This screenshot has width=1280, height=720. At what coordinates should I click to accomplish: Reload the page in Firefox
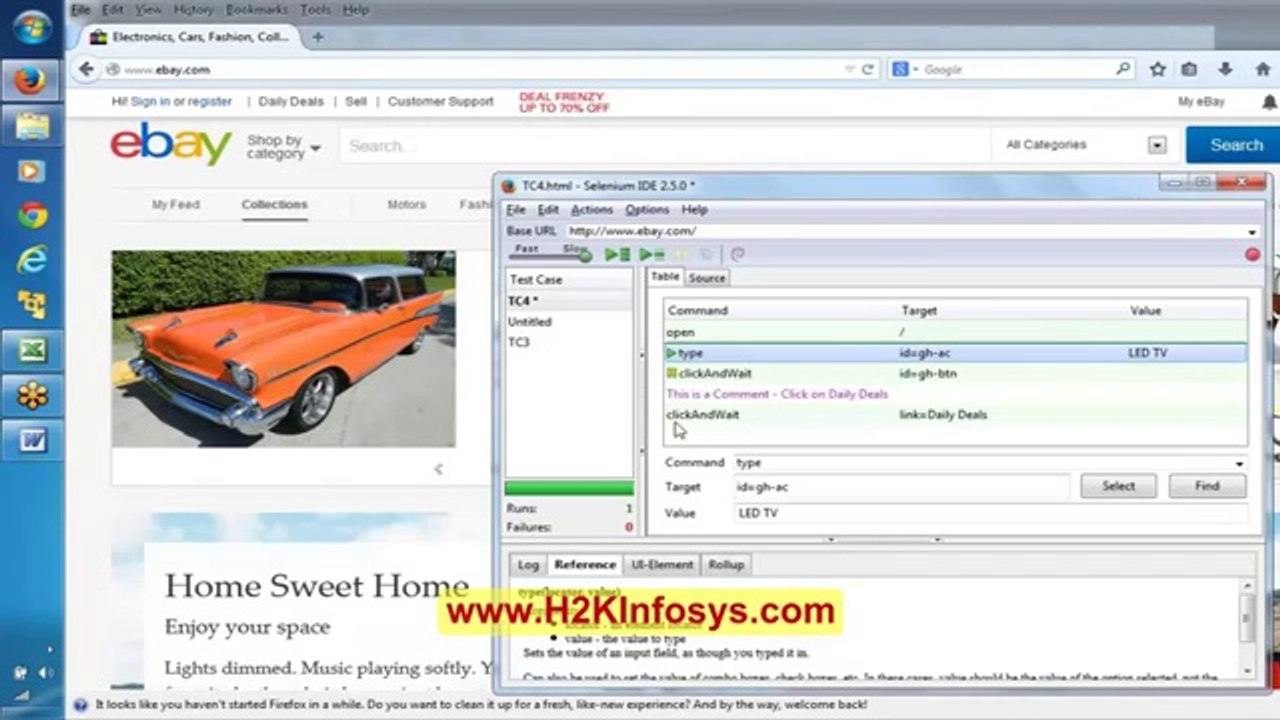click(867, 69)
